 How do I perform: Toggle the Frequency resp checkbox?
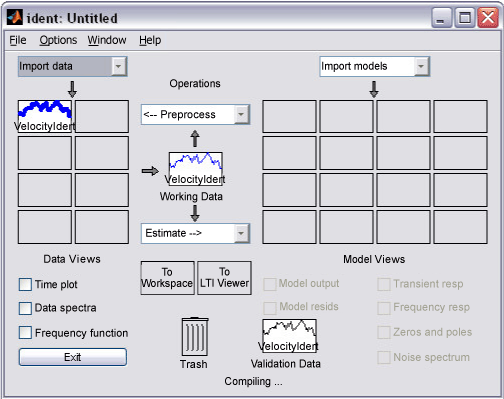(x=384, y=308)
